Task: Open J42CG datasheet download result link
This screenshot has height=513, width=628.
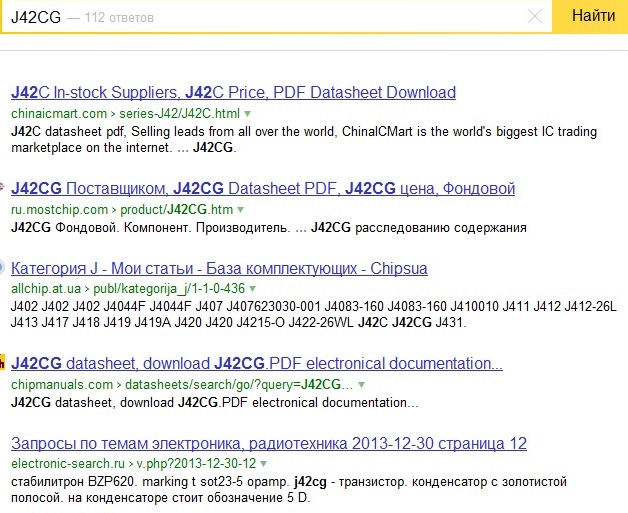Action: pos(257,363)
